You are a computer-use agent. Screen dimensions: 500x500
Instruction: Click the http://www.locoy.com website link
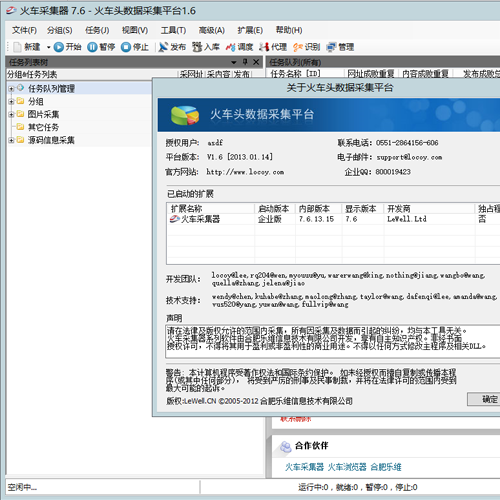click(x=245, y=172)
